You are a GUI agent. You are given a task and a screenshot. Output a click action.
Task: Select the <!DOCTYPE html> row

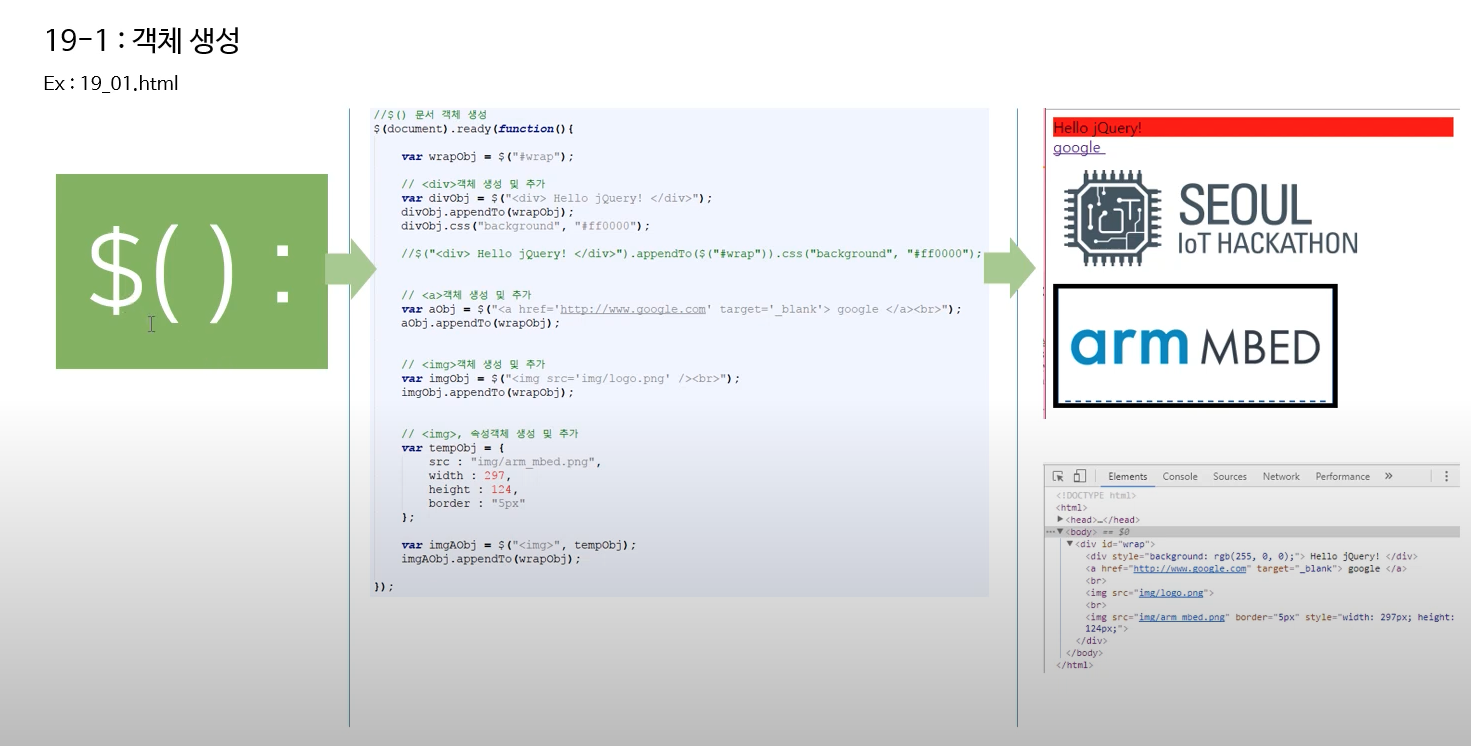[x=1096, y=495]
